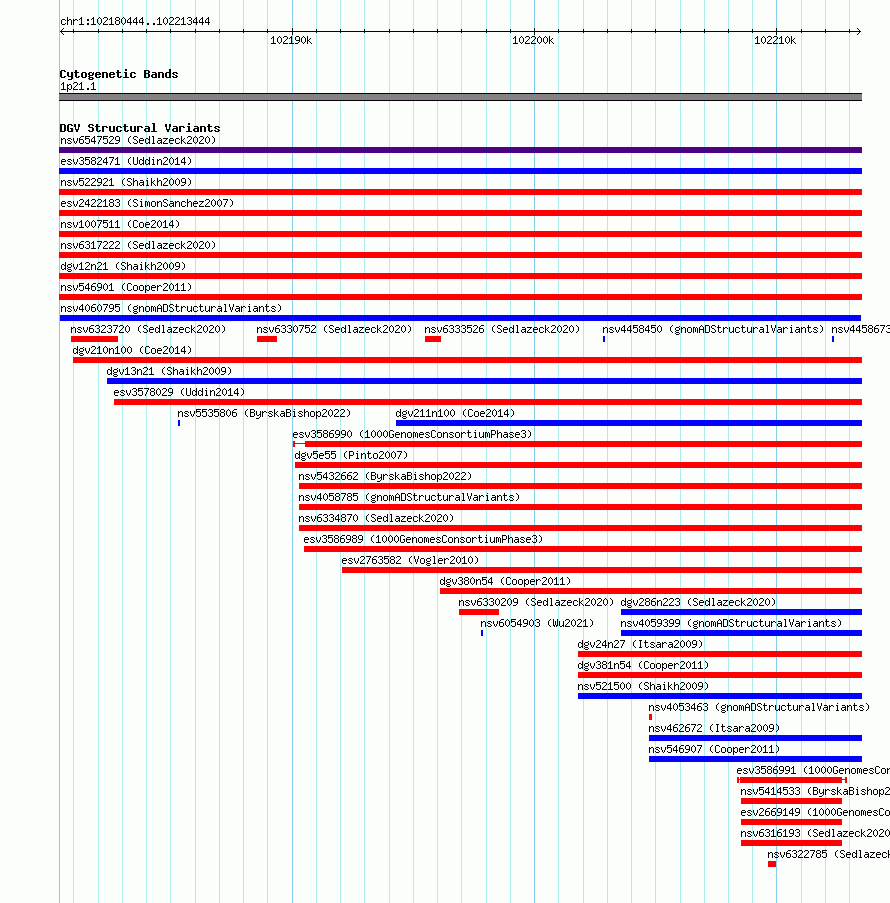
Task: Select the nsv5414533 variant label
Action: point(815,792)
